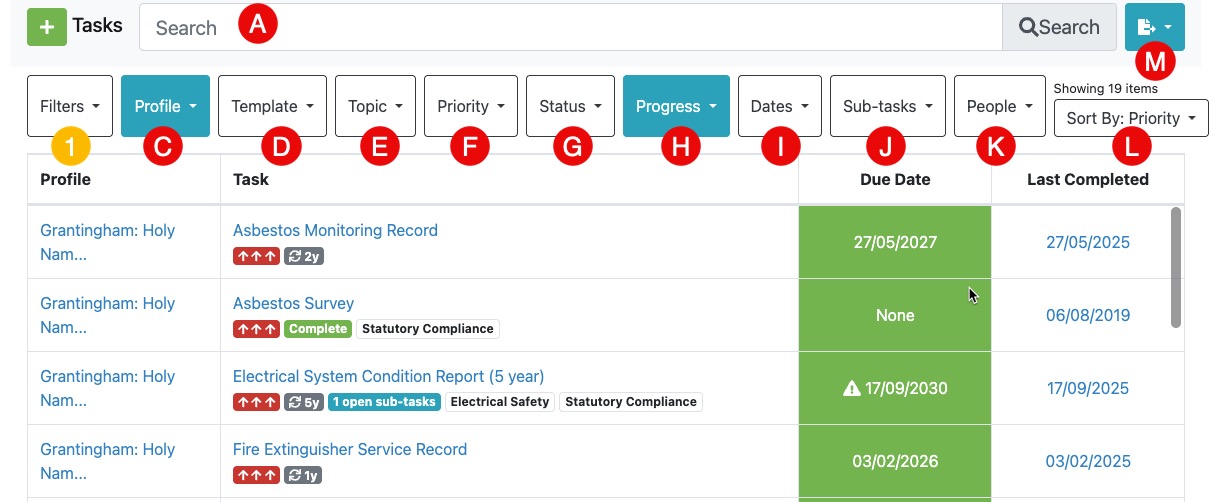Viewport: 1212px width, 502px height.
Task: Click the vertical scrollbar on the task table
Action: [1175, 266]
